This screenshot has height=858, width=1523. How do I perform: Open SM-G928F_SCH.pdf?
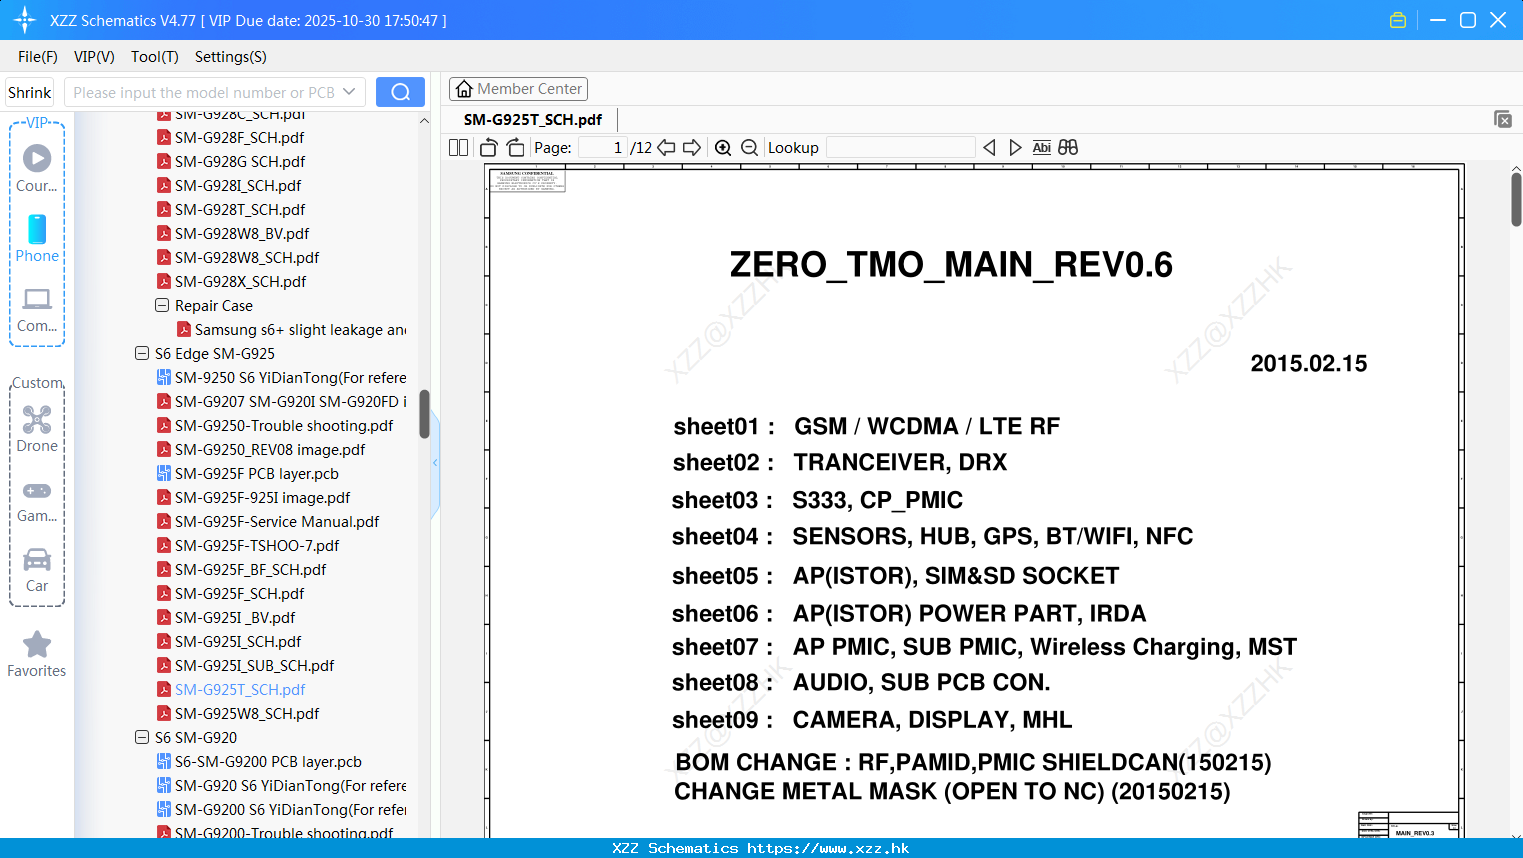tap(240, 137)
